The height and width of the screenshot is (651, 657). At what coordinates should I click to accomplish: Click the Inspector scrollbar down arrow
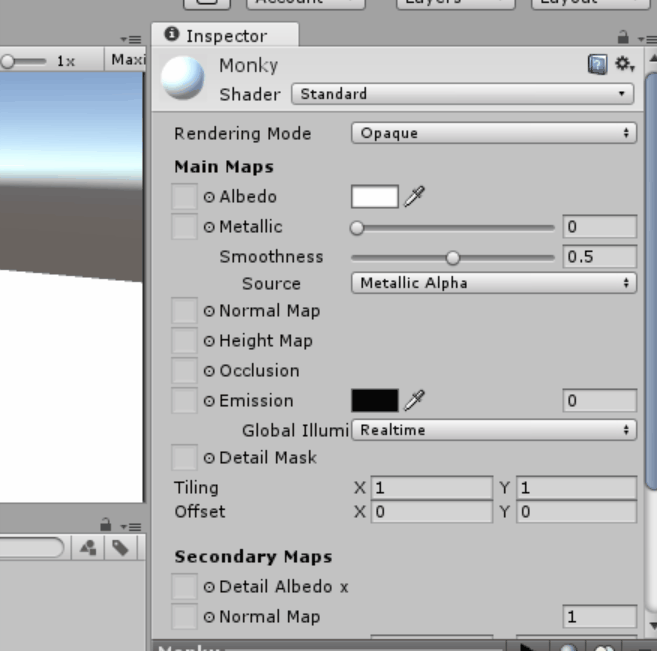[x=652, y=626]
